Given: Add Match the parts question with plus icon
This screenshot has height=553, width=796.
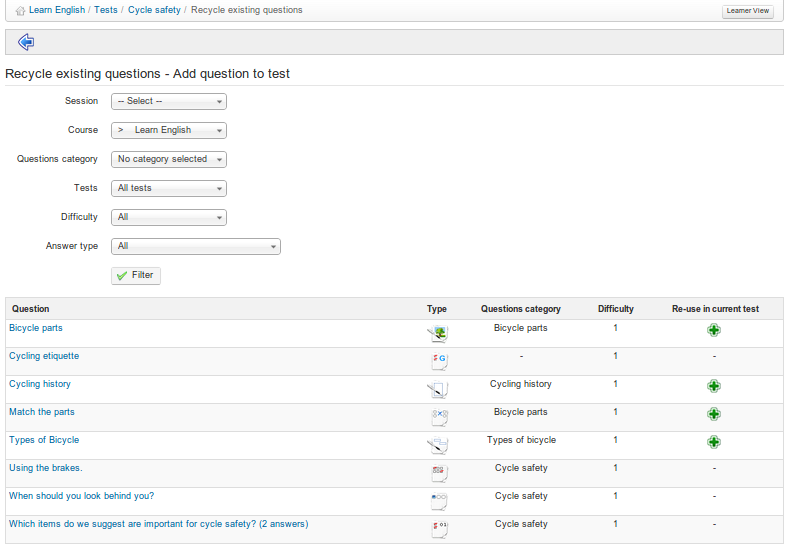Looking at the screenshot, I should click(714, 414).
